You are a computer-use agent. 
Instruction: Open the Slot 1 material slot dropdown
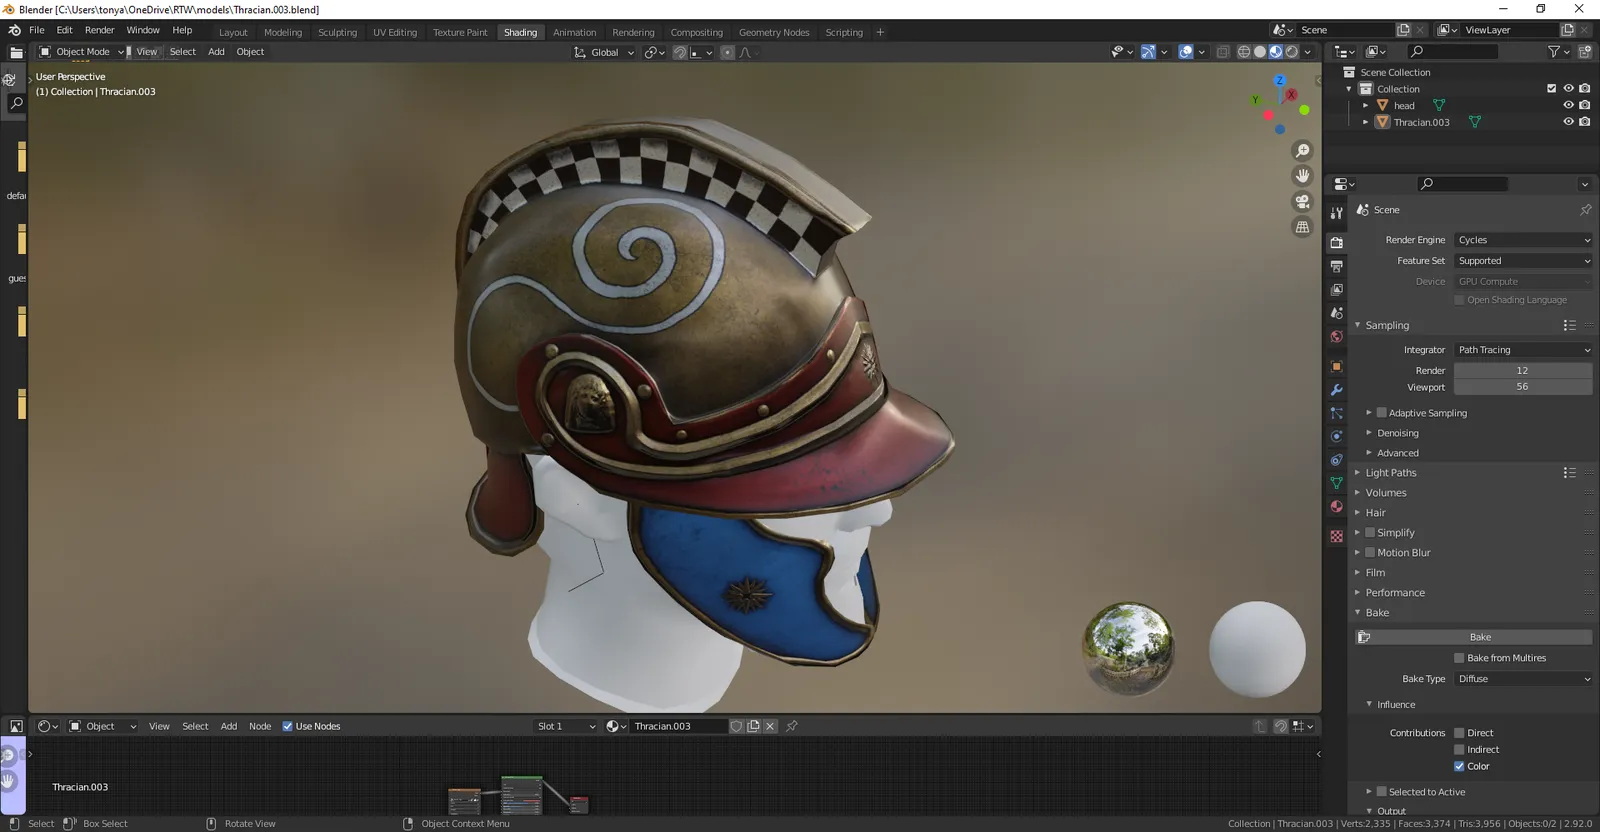566,726
